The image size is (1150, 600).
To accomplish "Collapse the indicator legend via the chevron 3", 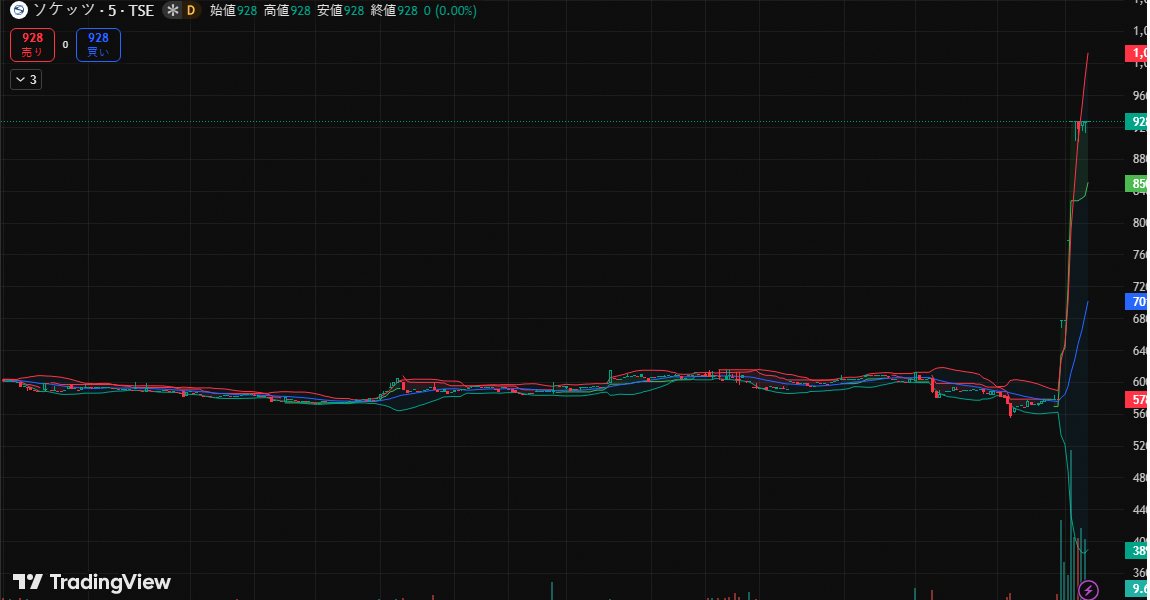I will coord(25,78).
